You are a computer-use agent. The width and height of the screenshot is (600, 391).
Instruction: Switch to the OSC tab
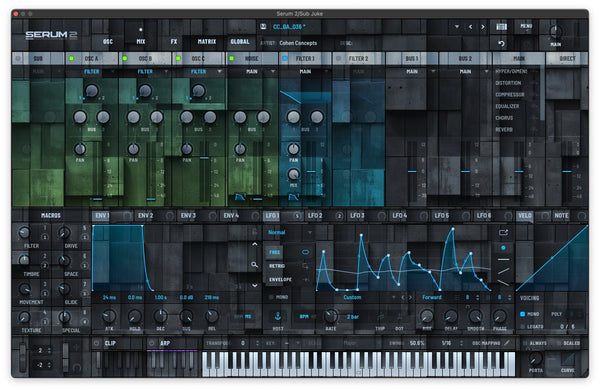[x=108, y=41]
